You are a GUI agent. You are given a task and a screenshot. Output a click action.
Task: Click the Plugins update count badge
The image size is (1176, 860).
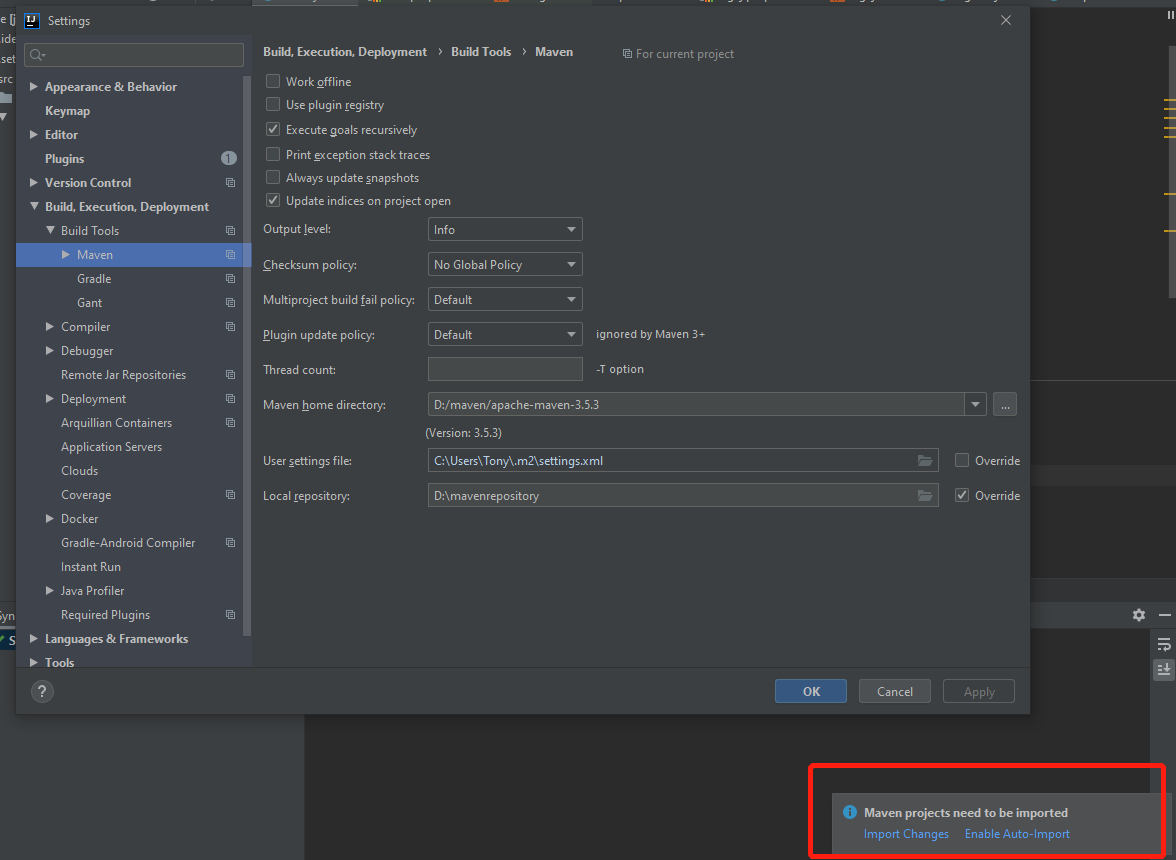[x=229, y=158]
